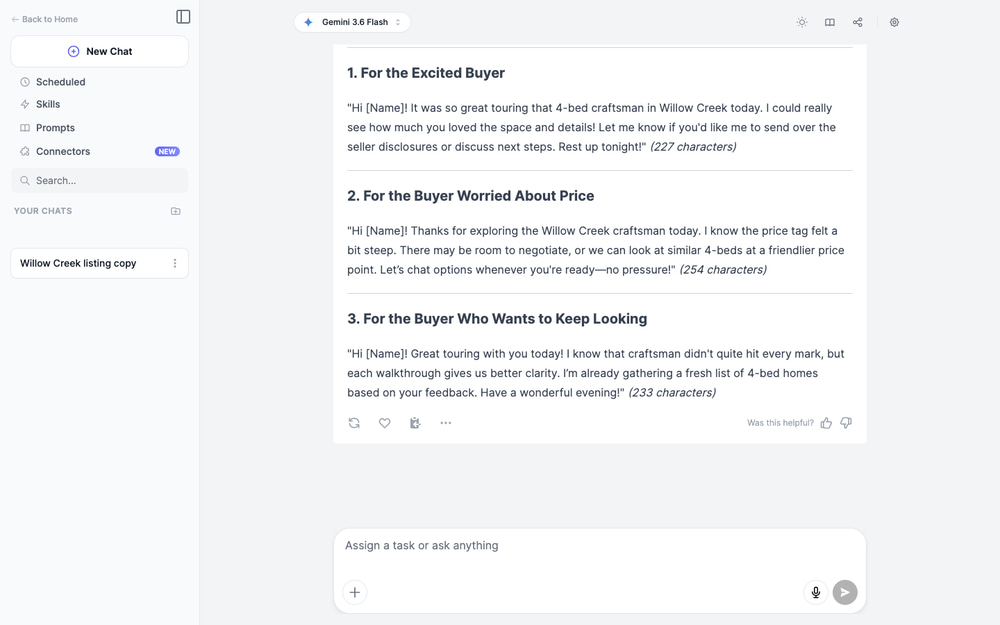Open settings gear icon

(x=894, y=22)
